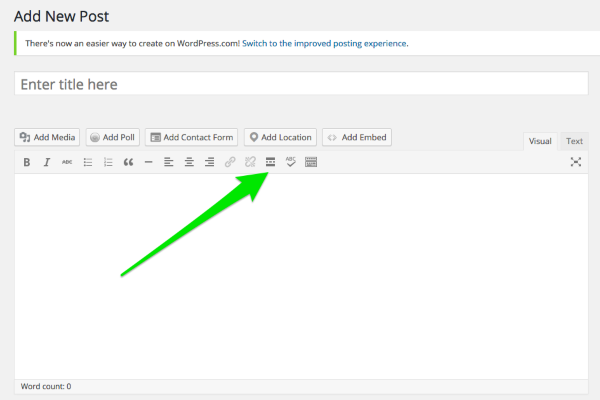Apply strikethrough to text
The width and height of the screenshot is (600, 400).
pos(67,162)
